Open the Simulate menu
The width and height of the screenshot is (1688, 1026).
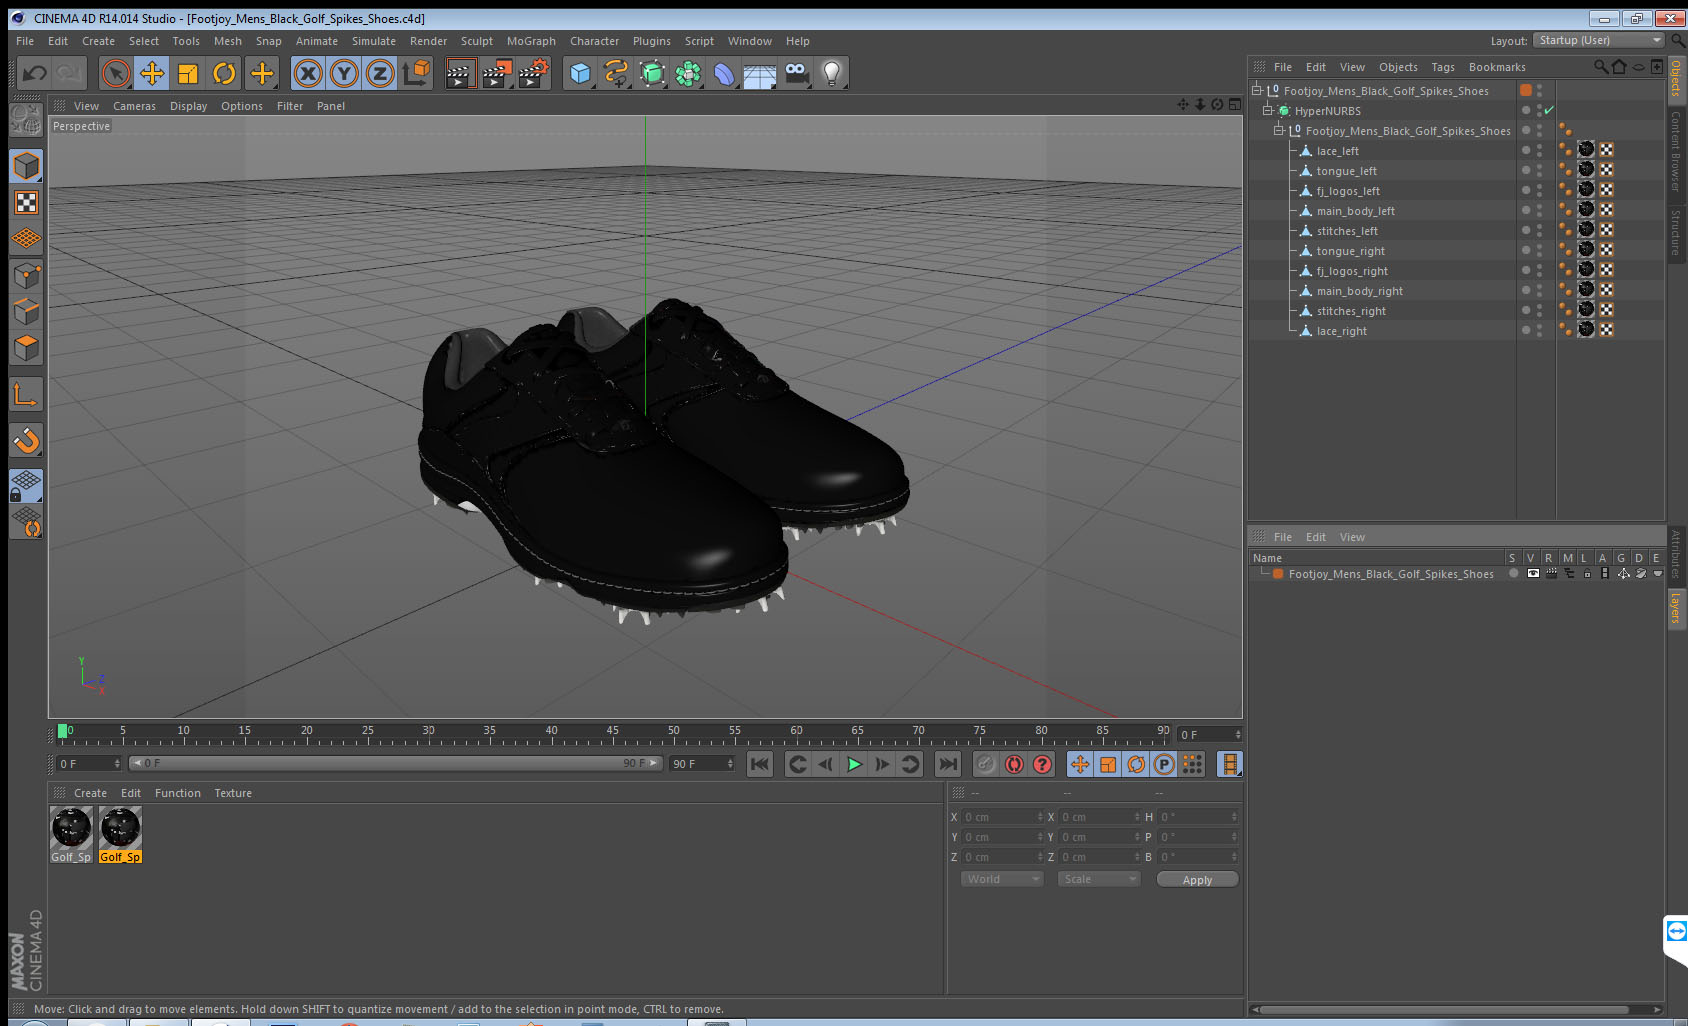(373, 41)
